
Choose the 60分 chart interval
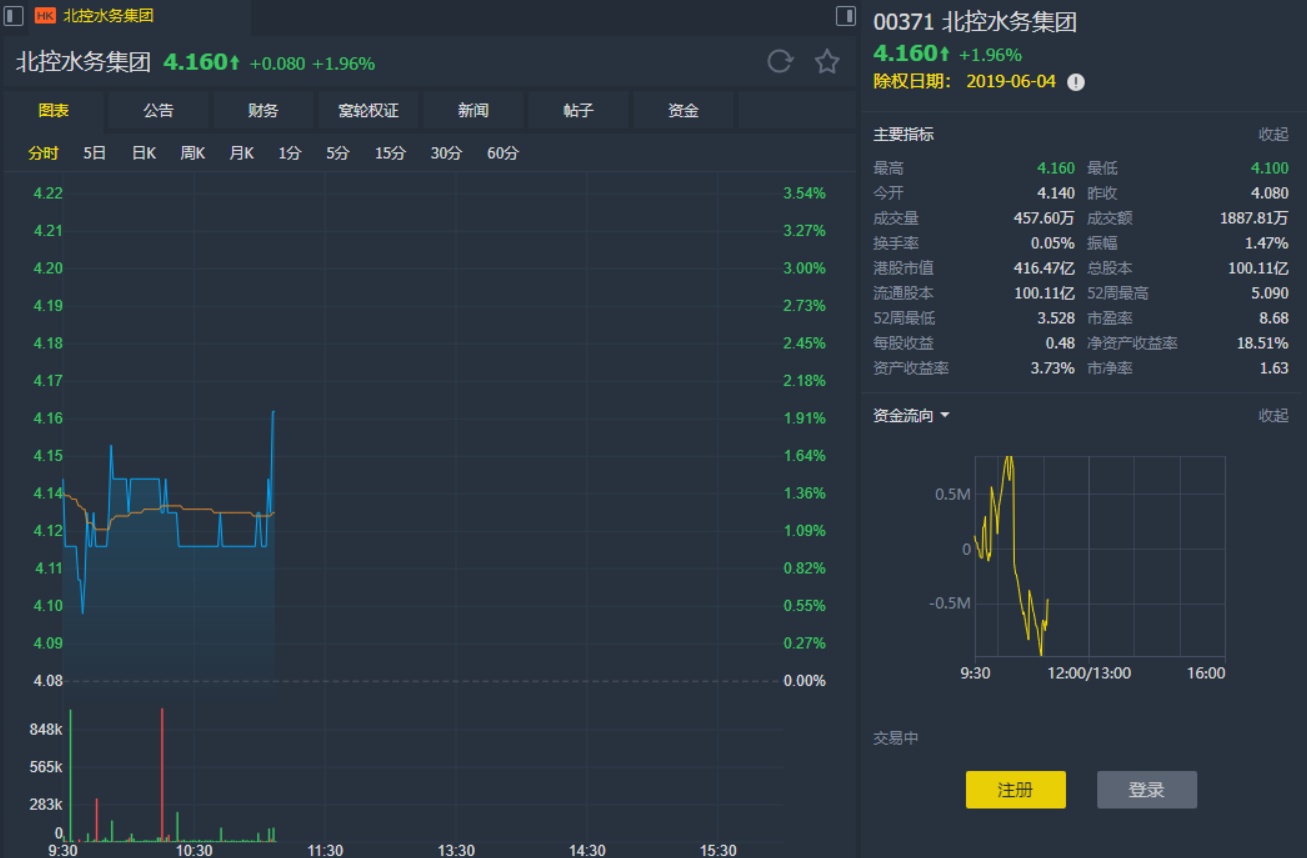click(503, 153)
